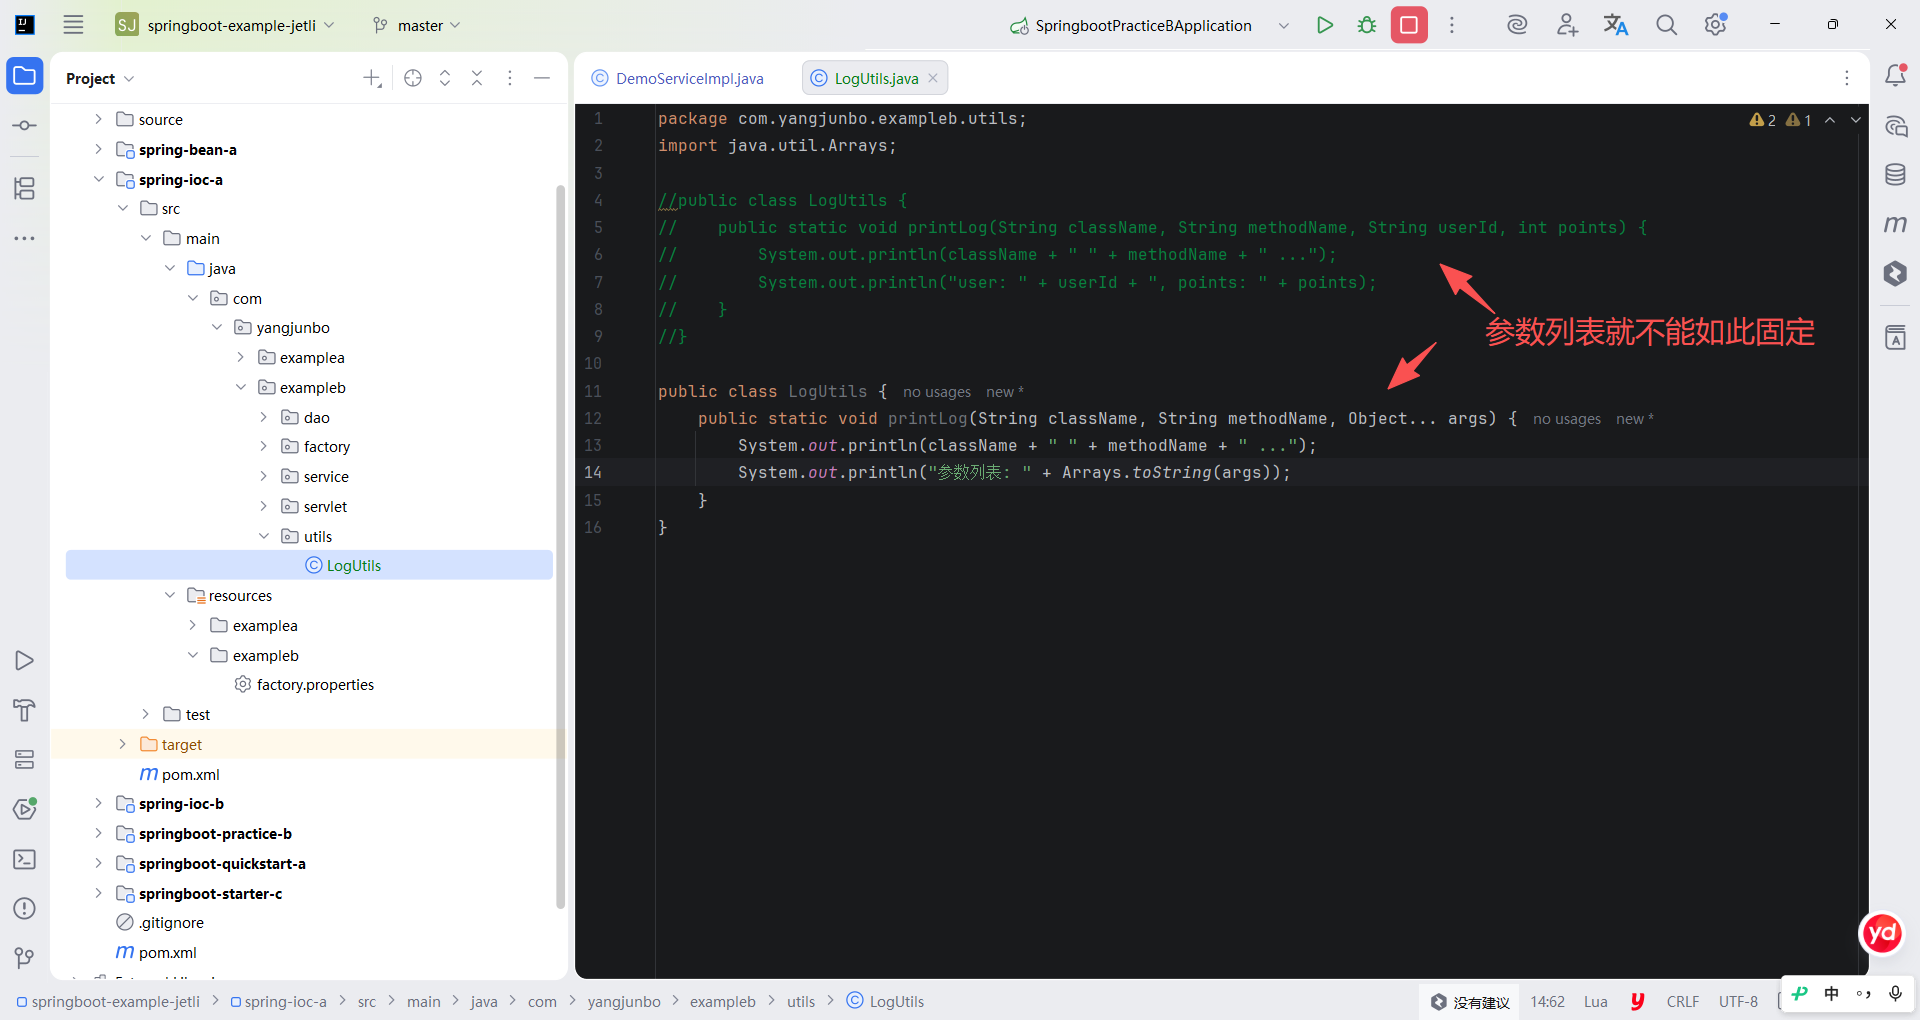Open Search Everywhere magnifier

1666,25
